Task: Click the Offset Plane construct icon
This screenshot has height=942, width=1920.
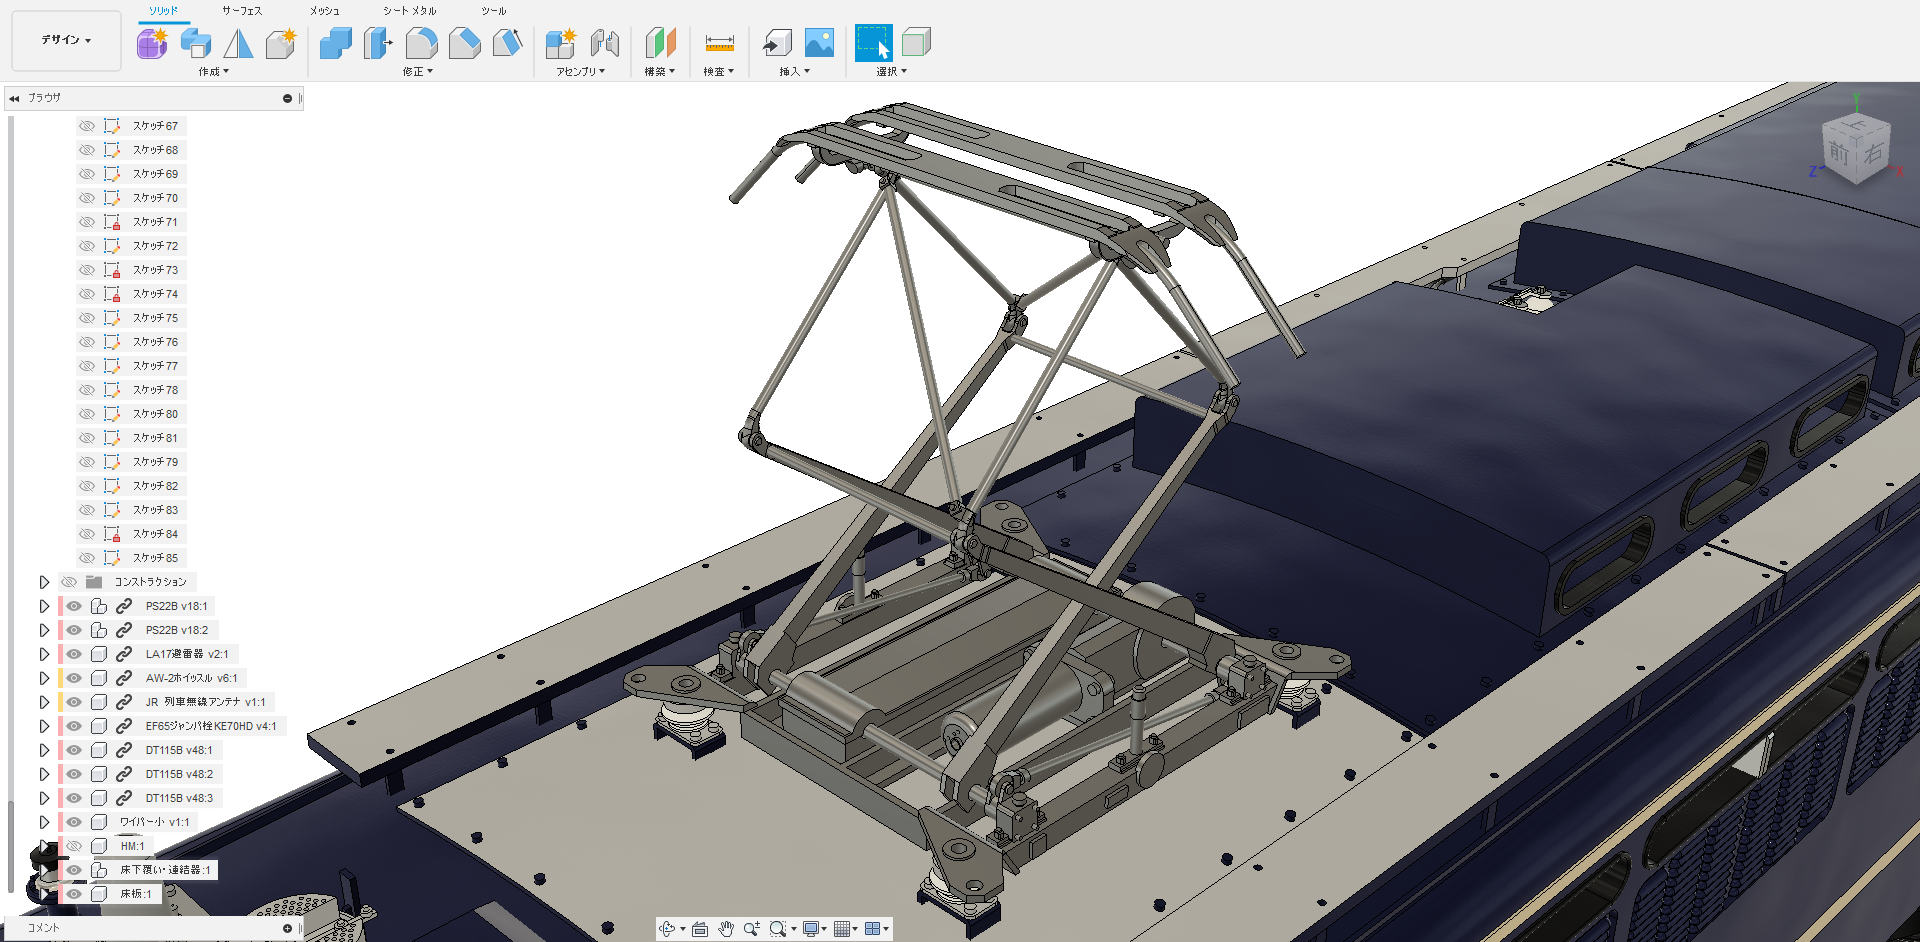Action: (x=660, y=43)
